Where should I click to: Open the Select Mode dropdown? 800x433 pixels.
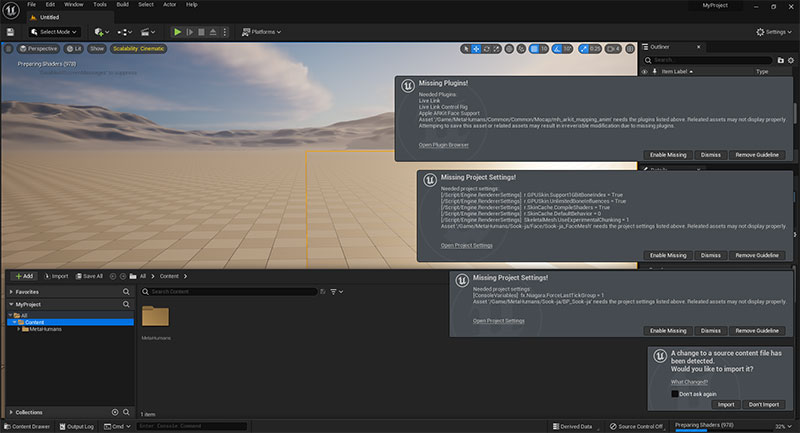click(54, 32)
